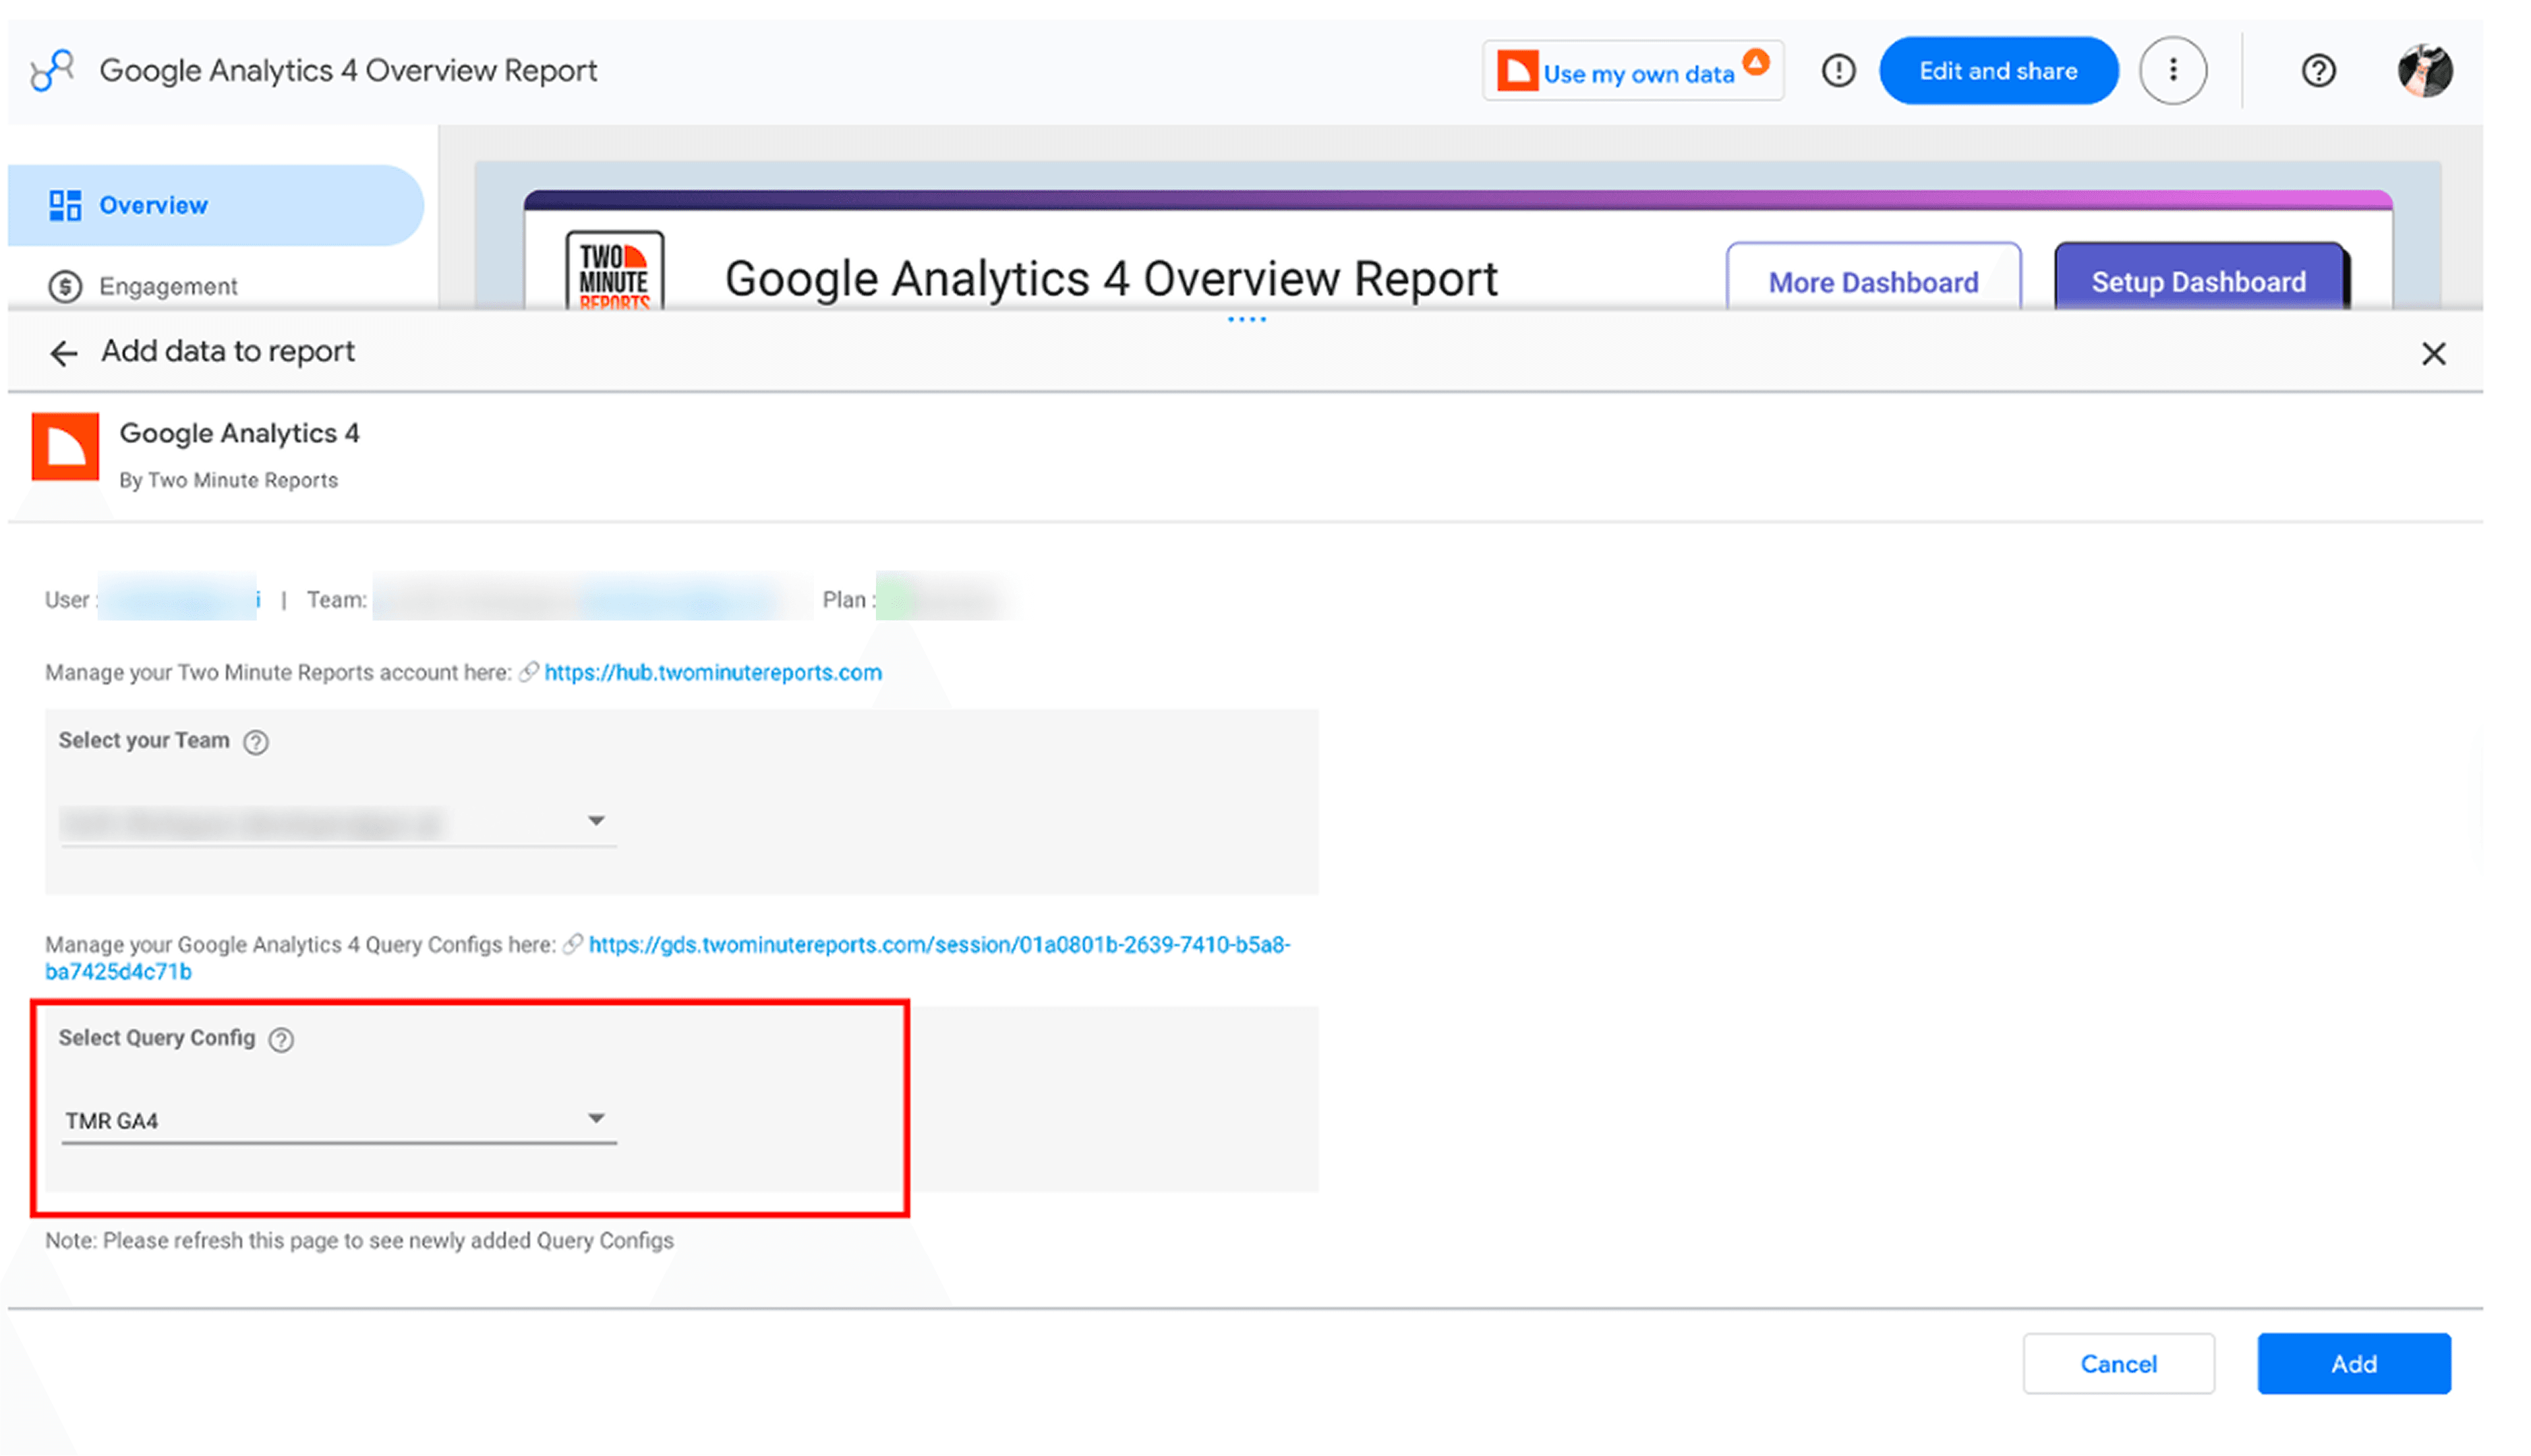
Task: Open the three-dot more options menu
Action: pos(2172,71)
